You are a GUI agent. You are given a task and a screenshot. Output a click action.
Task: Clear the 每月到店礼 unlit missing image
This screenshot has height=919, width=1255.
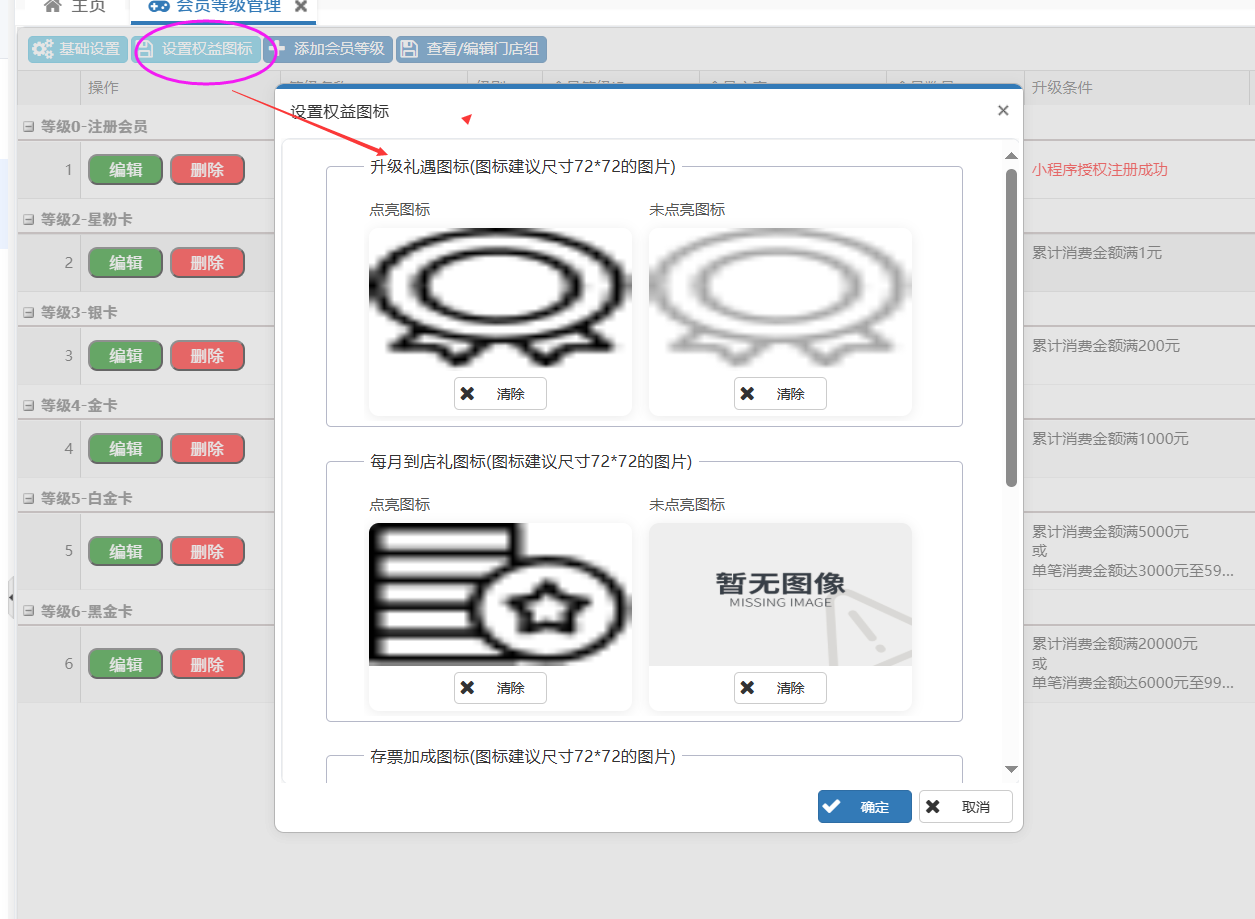[x=780, y=688]
